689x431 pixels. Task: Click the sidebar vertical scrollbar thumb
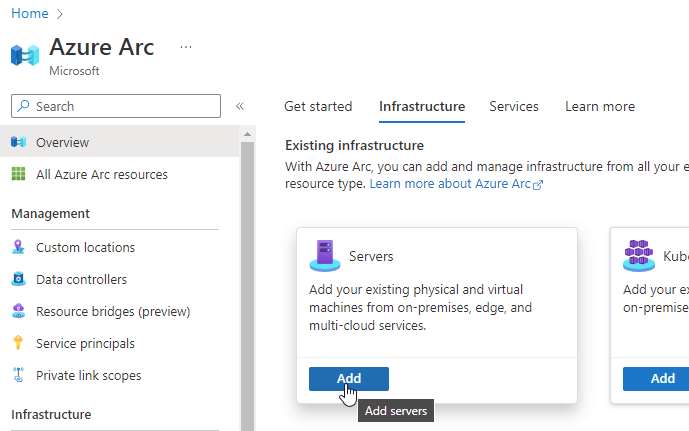[x=247, y=286]
